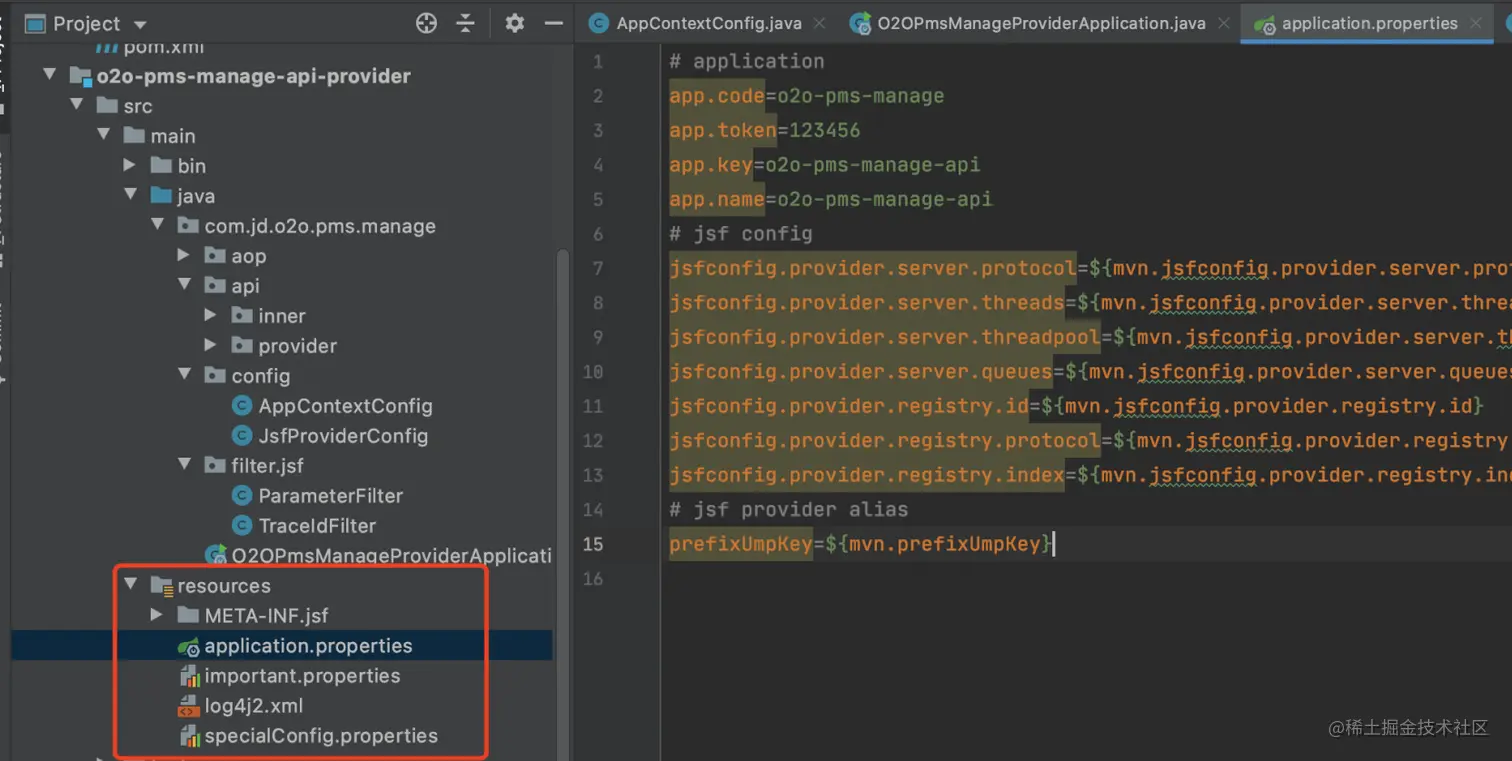Click line number 10 in gutter
This screenshot has height=761, width=1512.
coord(593,372)
